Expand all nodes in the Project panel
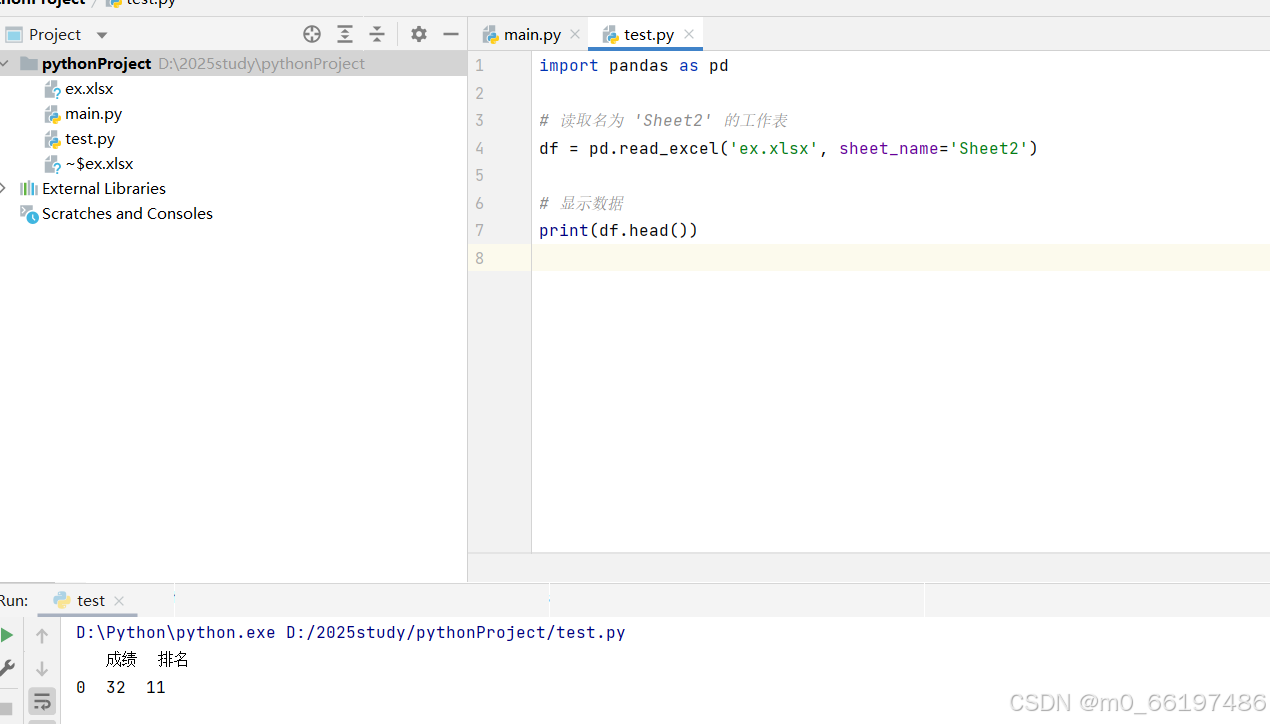Image resolution: width=1270 pixels, height=724 pixels. (x=344, y=33)
